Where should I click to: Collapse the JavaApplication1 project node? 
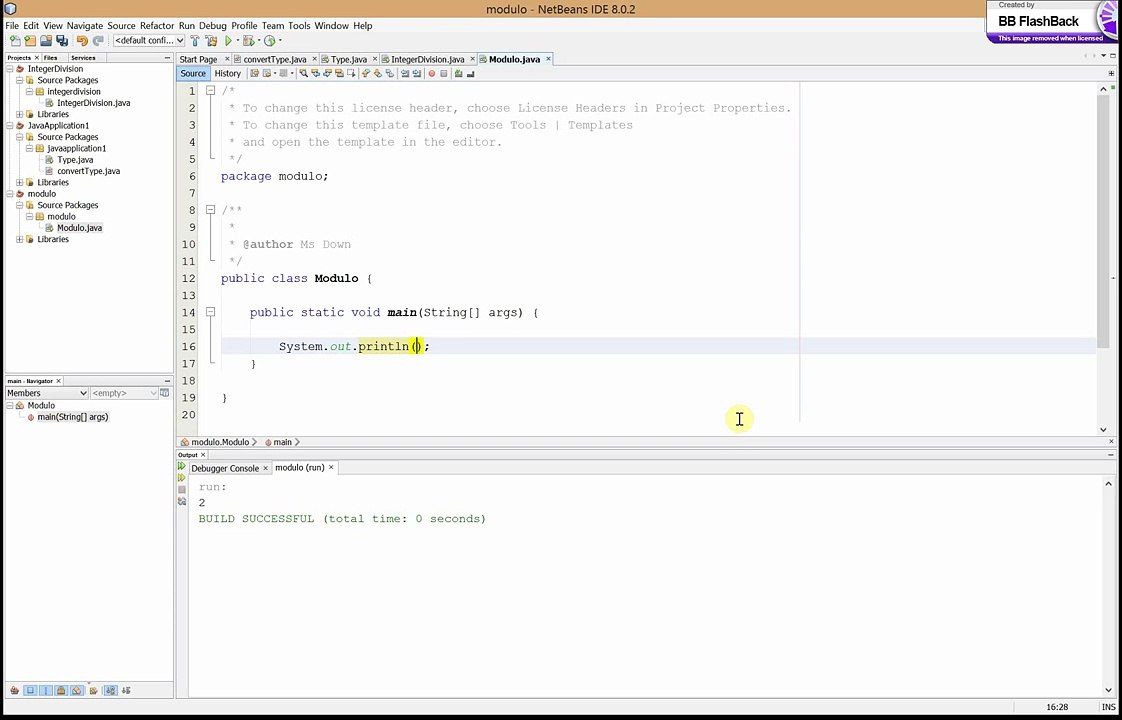point(10,125)
